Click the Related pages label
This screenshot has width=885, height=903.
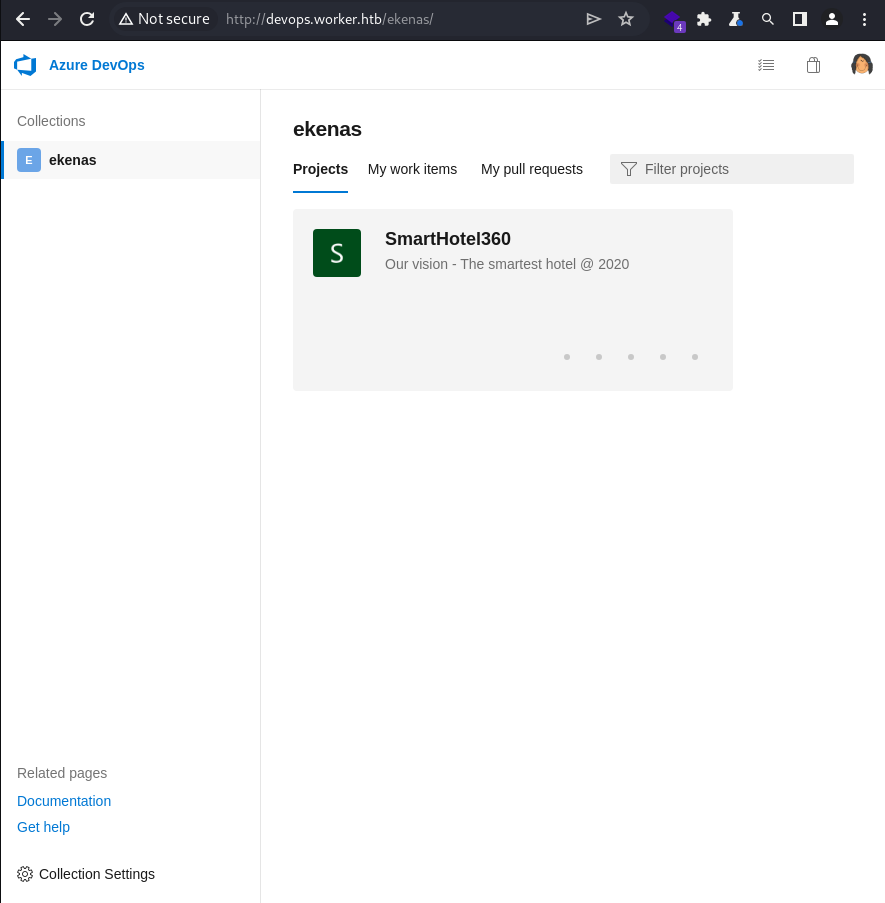point(62,773)
